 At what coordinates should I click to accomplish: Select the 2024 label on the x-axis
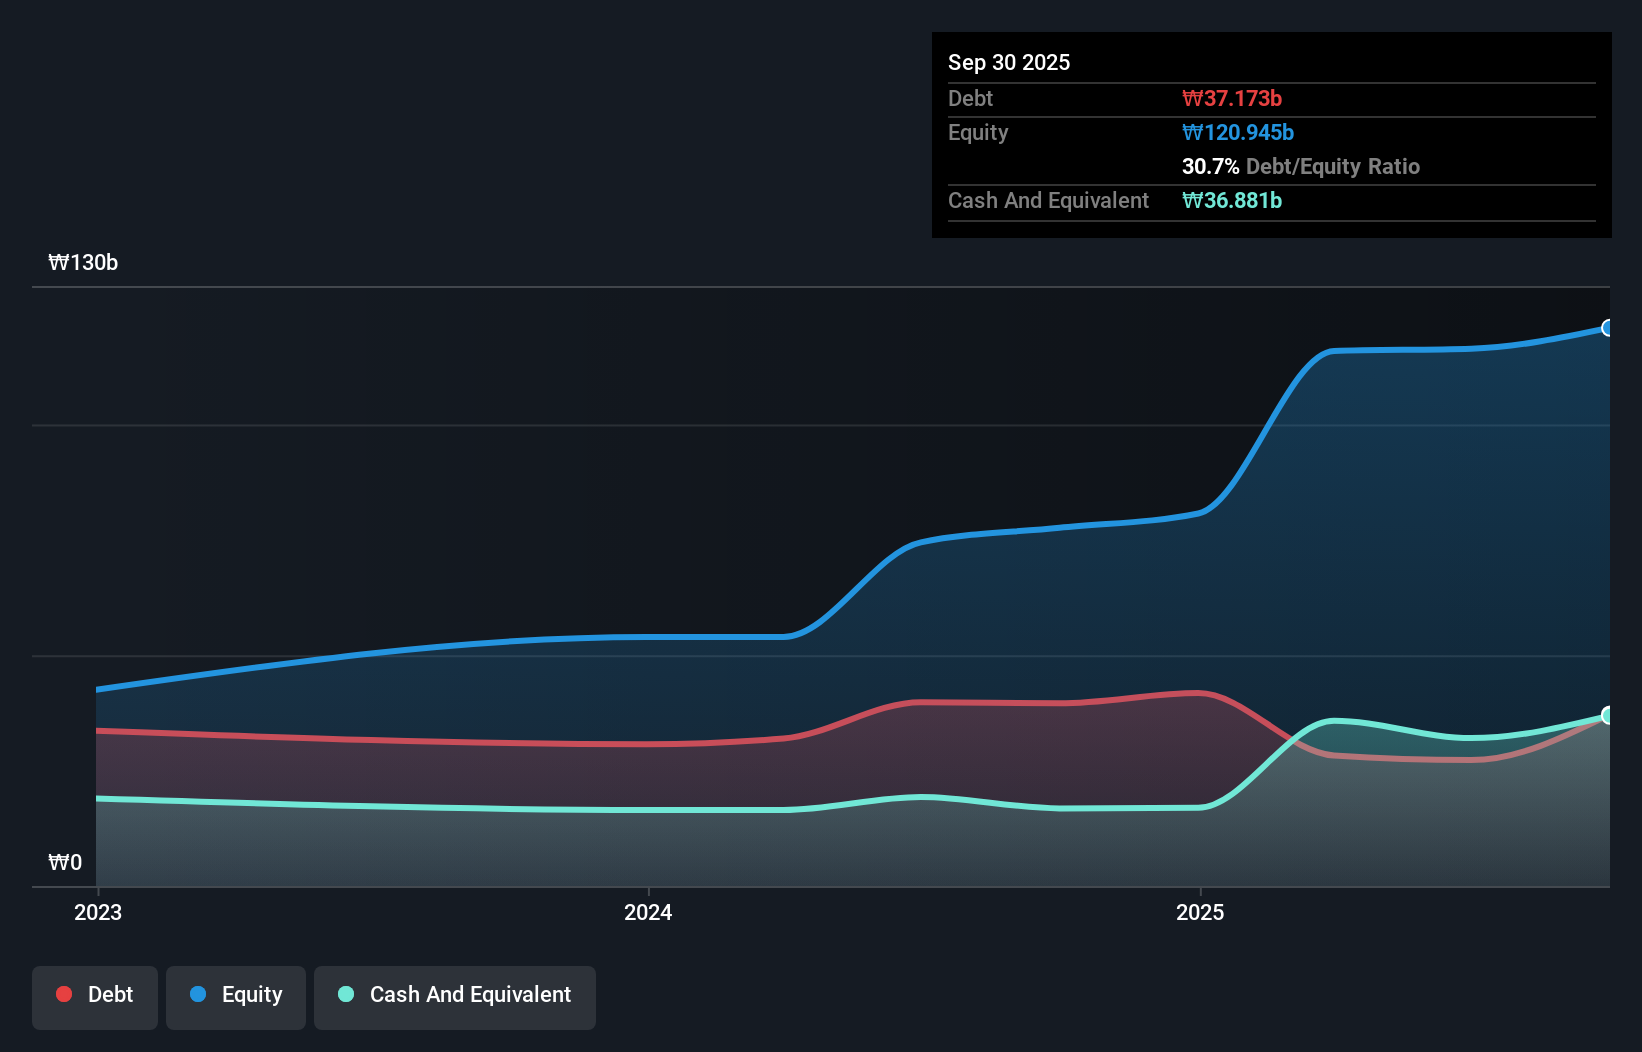(648, 912)
